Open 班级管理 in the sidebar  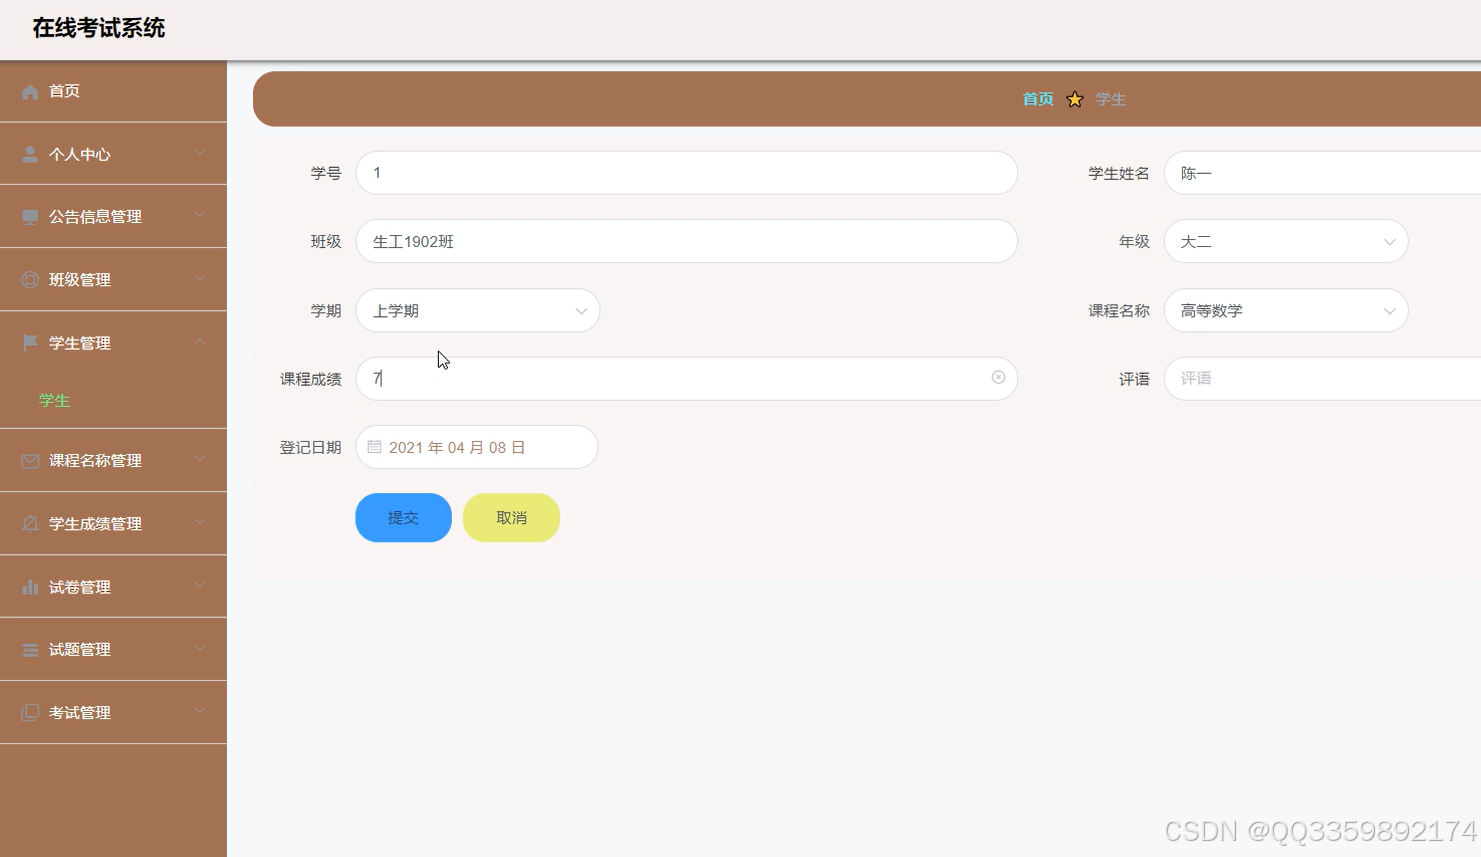113,279
